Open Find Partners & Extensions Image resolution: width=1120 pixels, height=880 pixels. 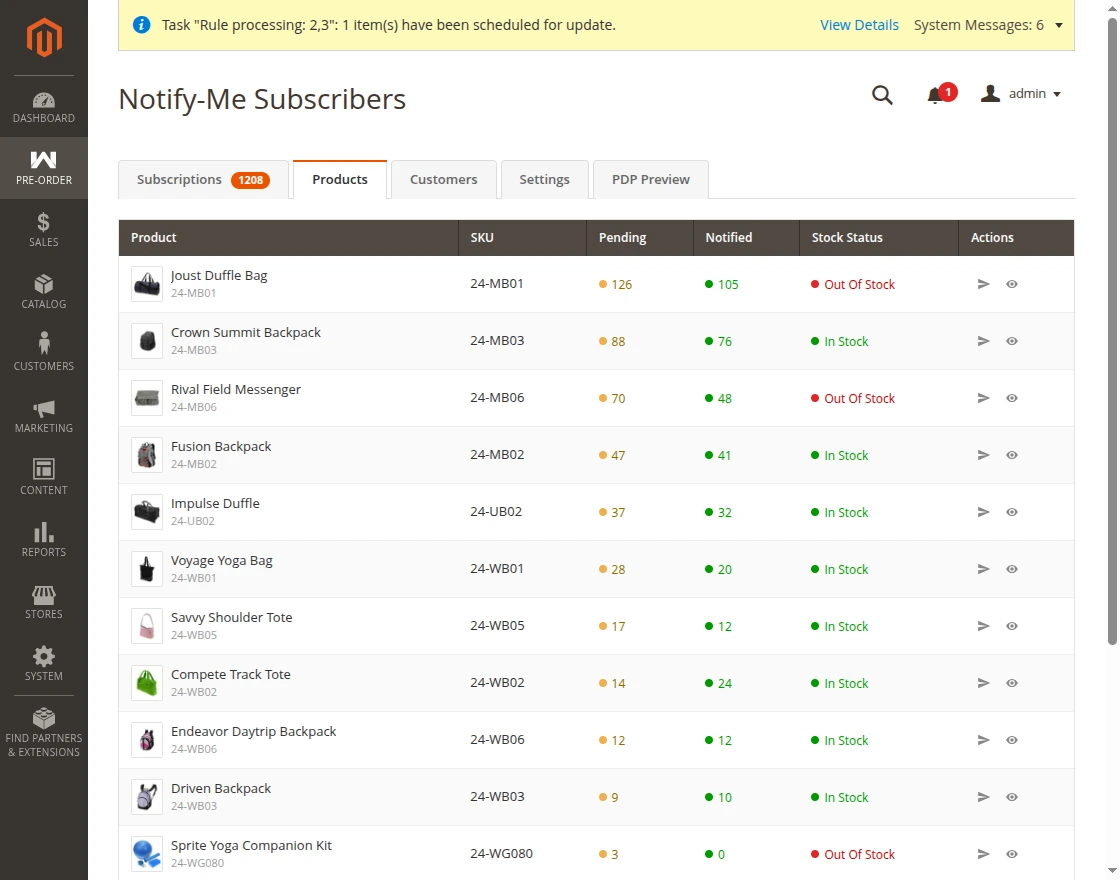pos(44,733)
